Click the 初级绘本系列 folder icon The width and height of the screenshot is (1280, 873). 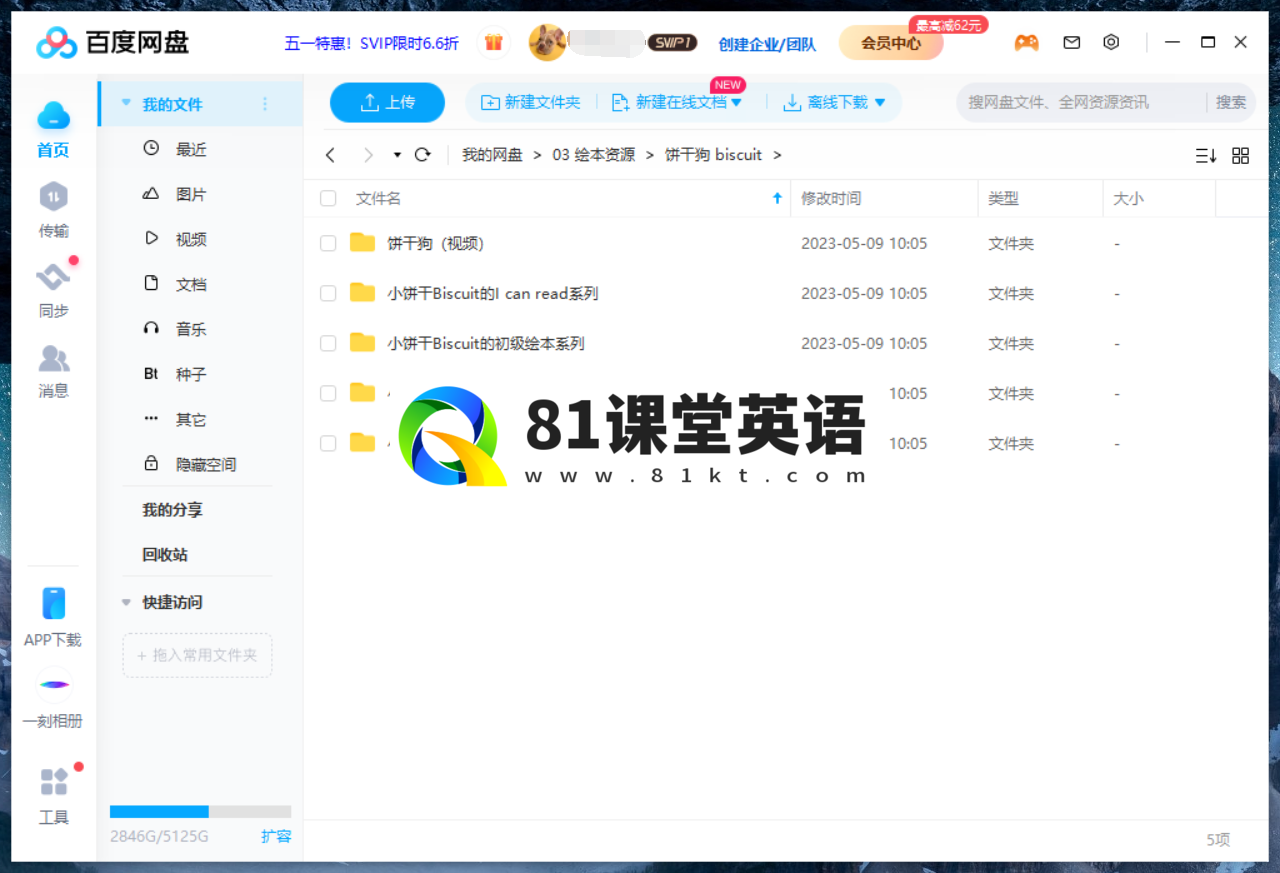362,343
